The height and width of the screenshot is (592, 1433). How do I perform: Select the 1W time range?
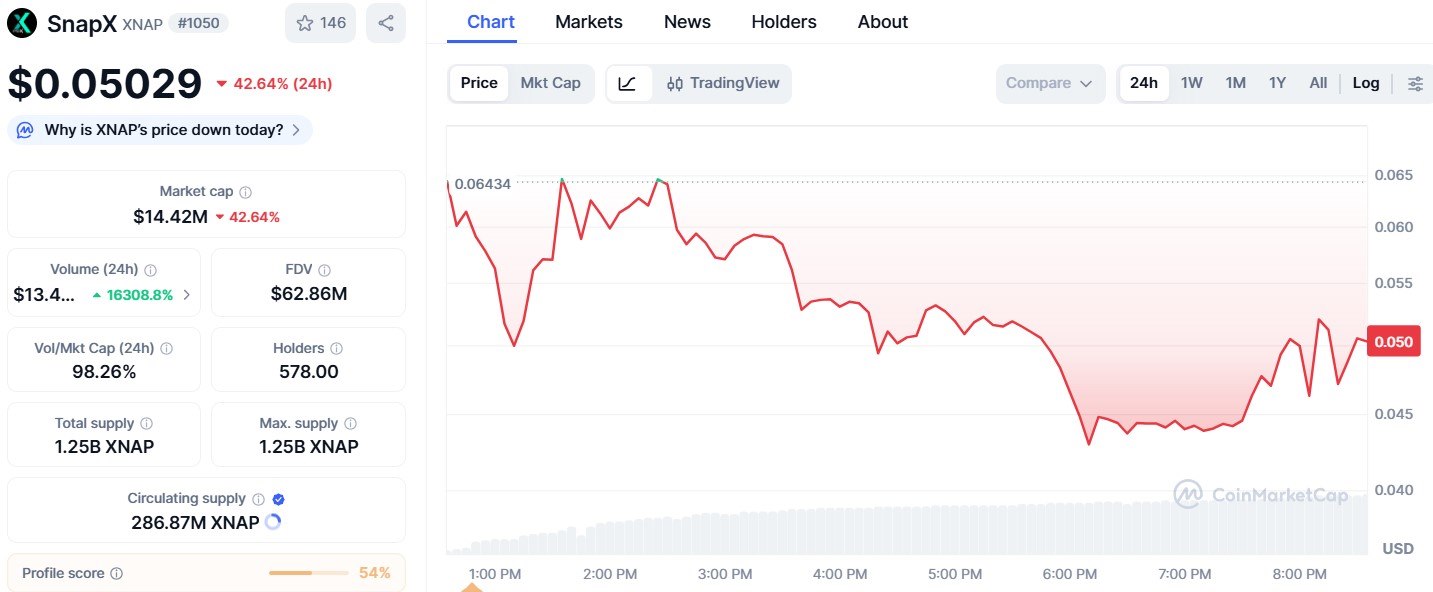point(1191,83)
